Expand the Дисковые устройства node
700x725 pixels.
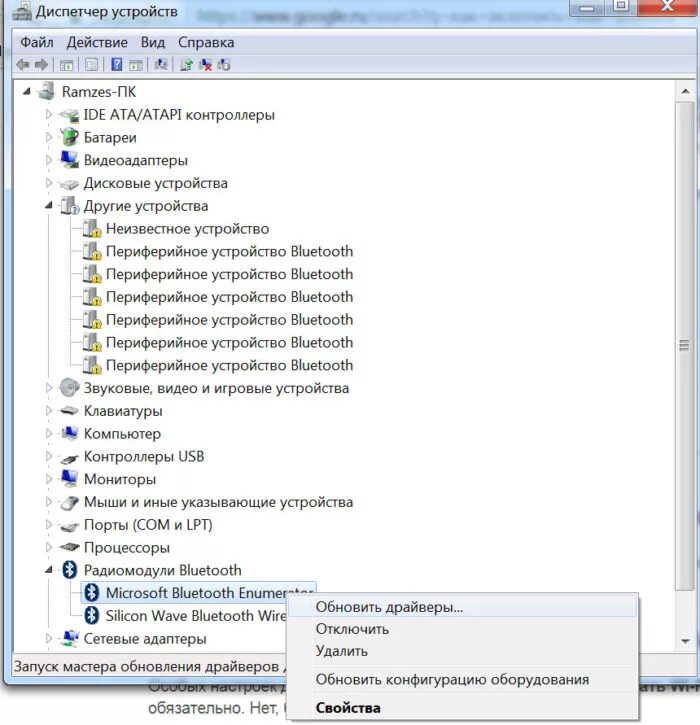49,183
